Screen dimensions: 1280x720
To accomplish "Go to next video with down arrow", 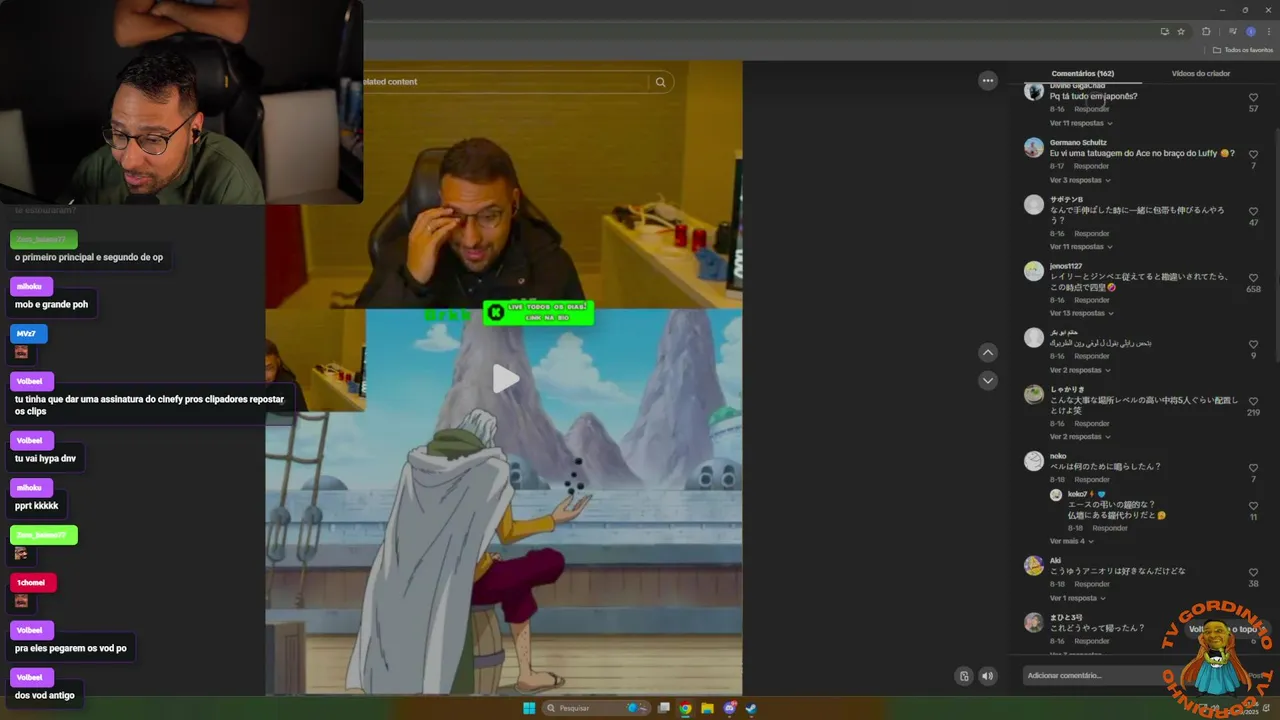I will coord(988,380).
